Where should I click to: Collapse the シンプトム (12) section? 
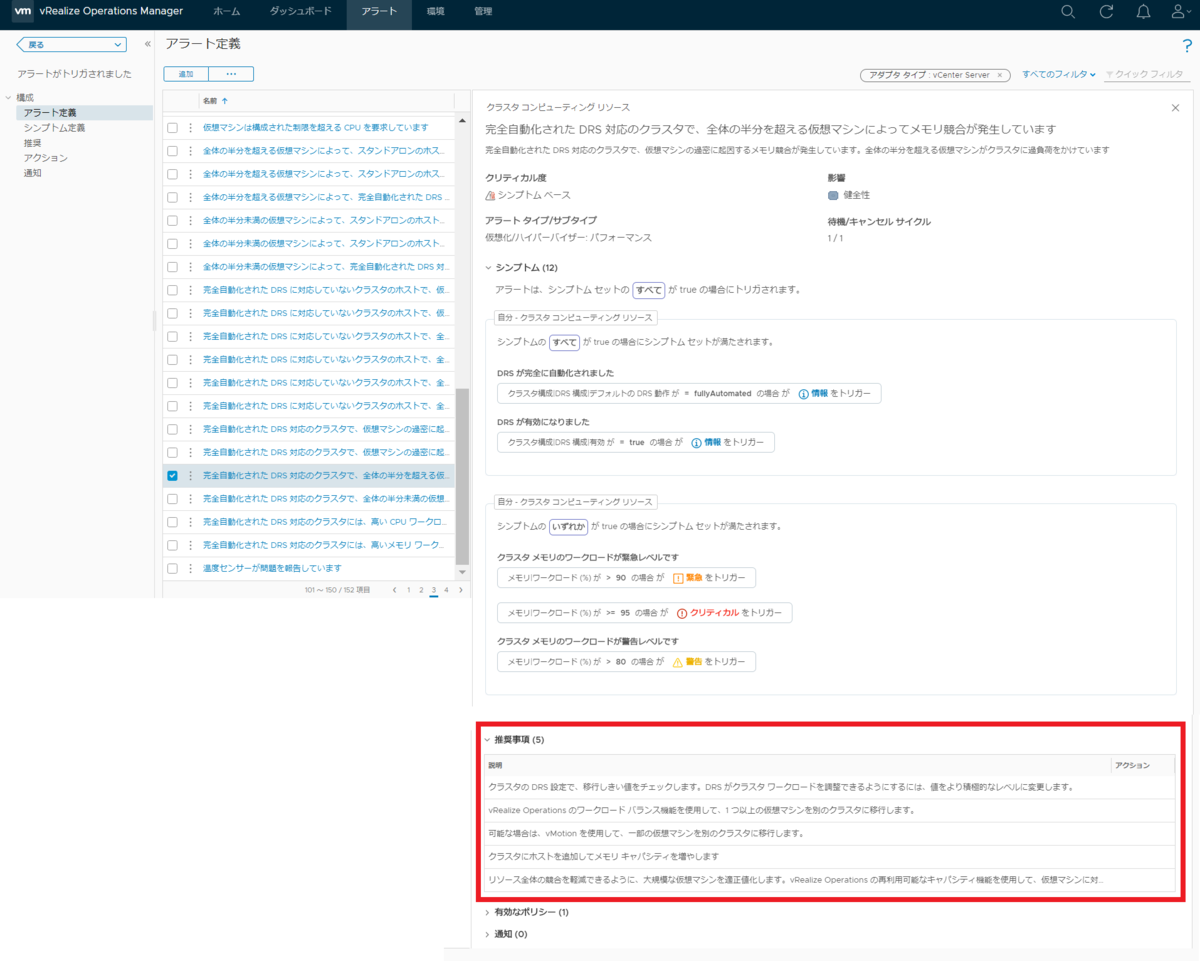tap(488, 268)
